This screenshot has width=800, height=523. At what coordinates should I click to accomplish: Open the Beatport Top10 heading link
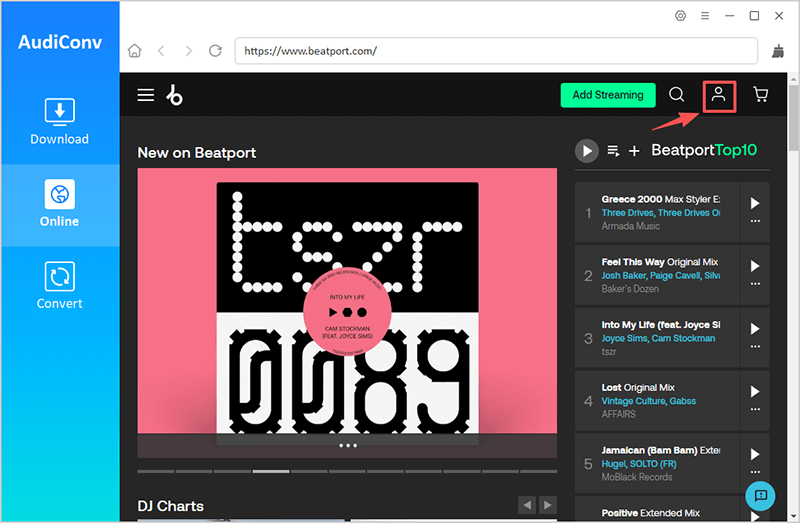[x=704, y=150]
